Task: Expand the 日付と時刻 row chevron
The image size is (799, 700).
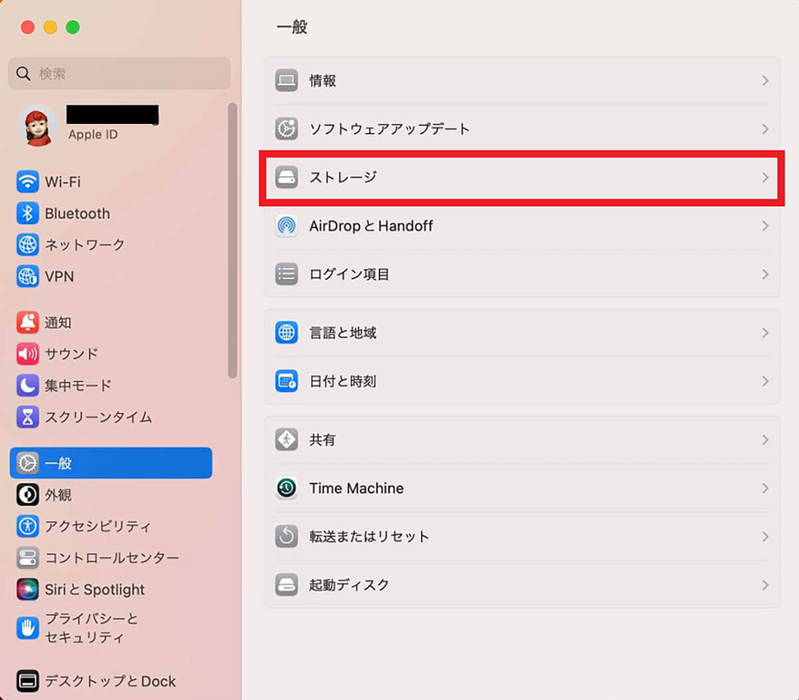Action: pyautogui.click(x=765, y=381)
